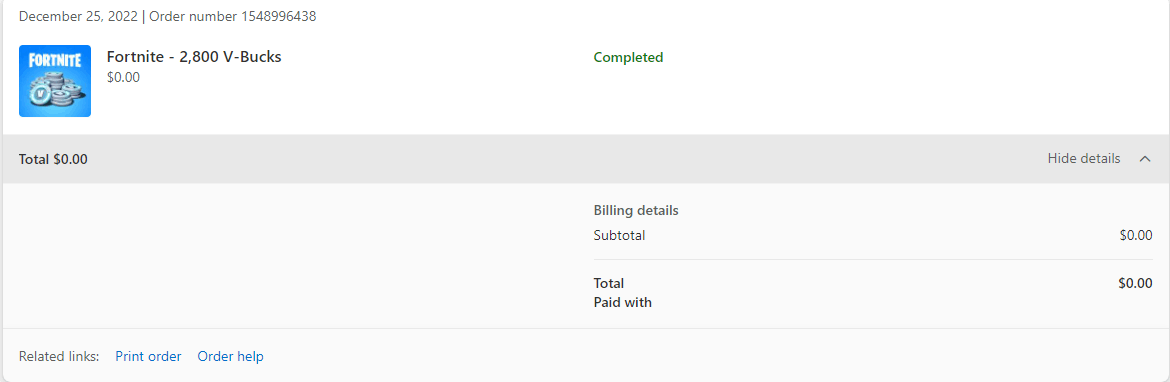Open the Order help link

point(231,357)
